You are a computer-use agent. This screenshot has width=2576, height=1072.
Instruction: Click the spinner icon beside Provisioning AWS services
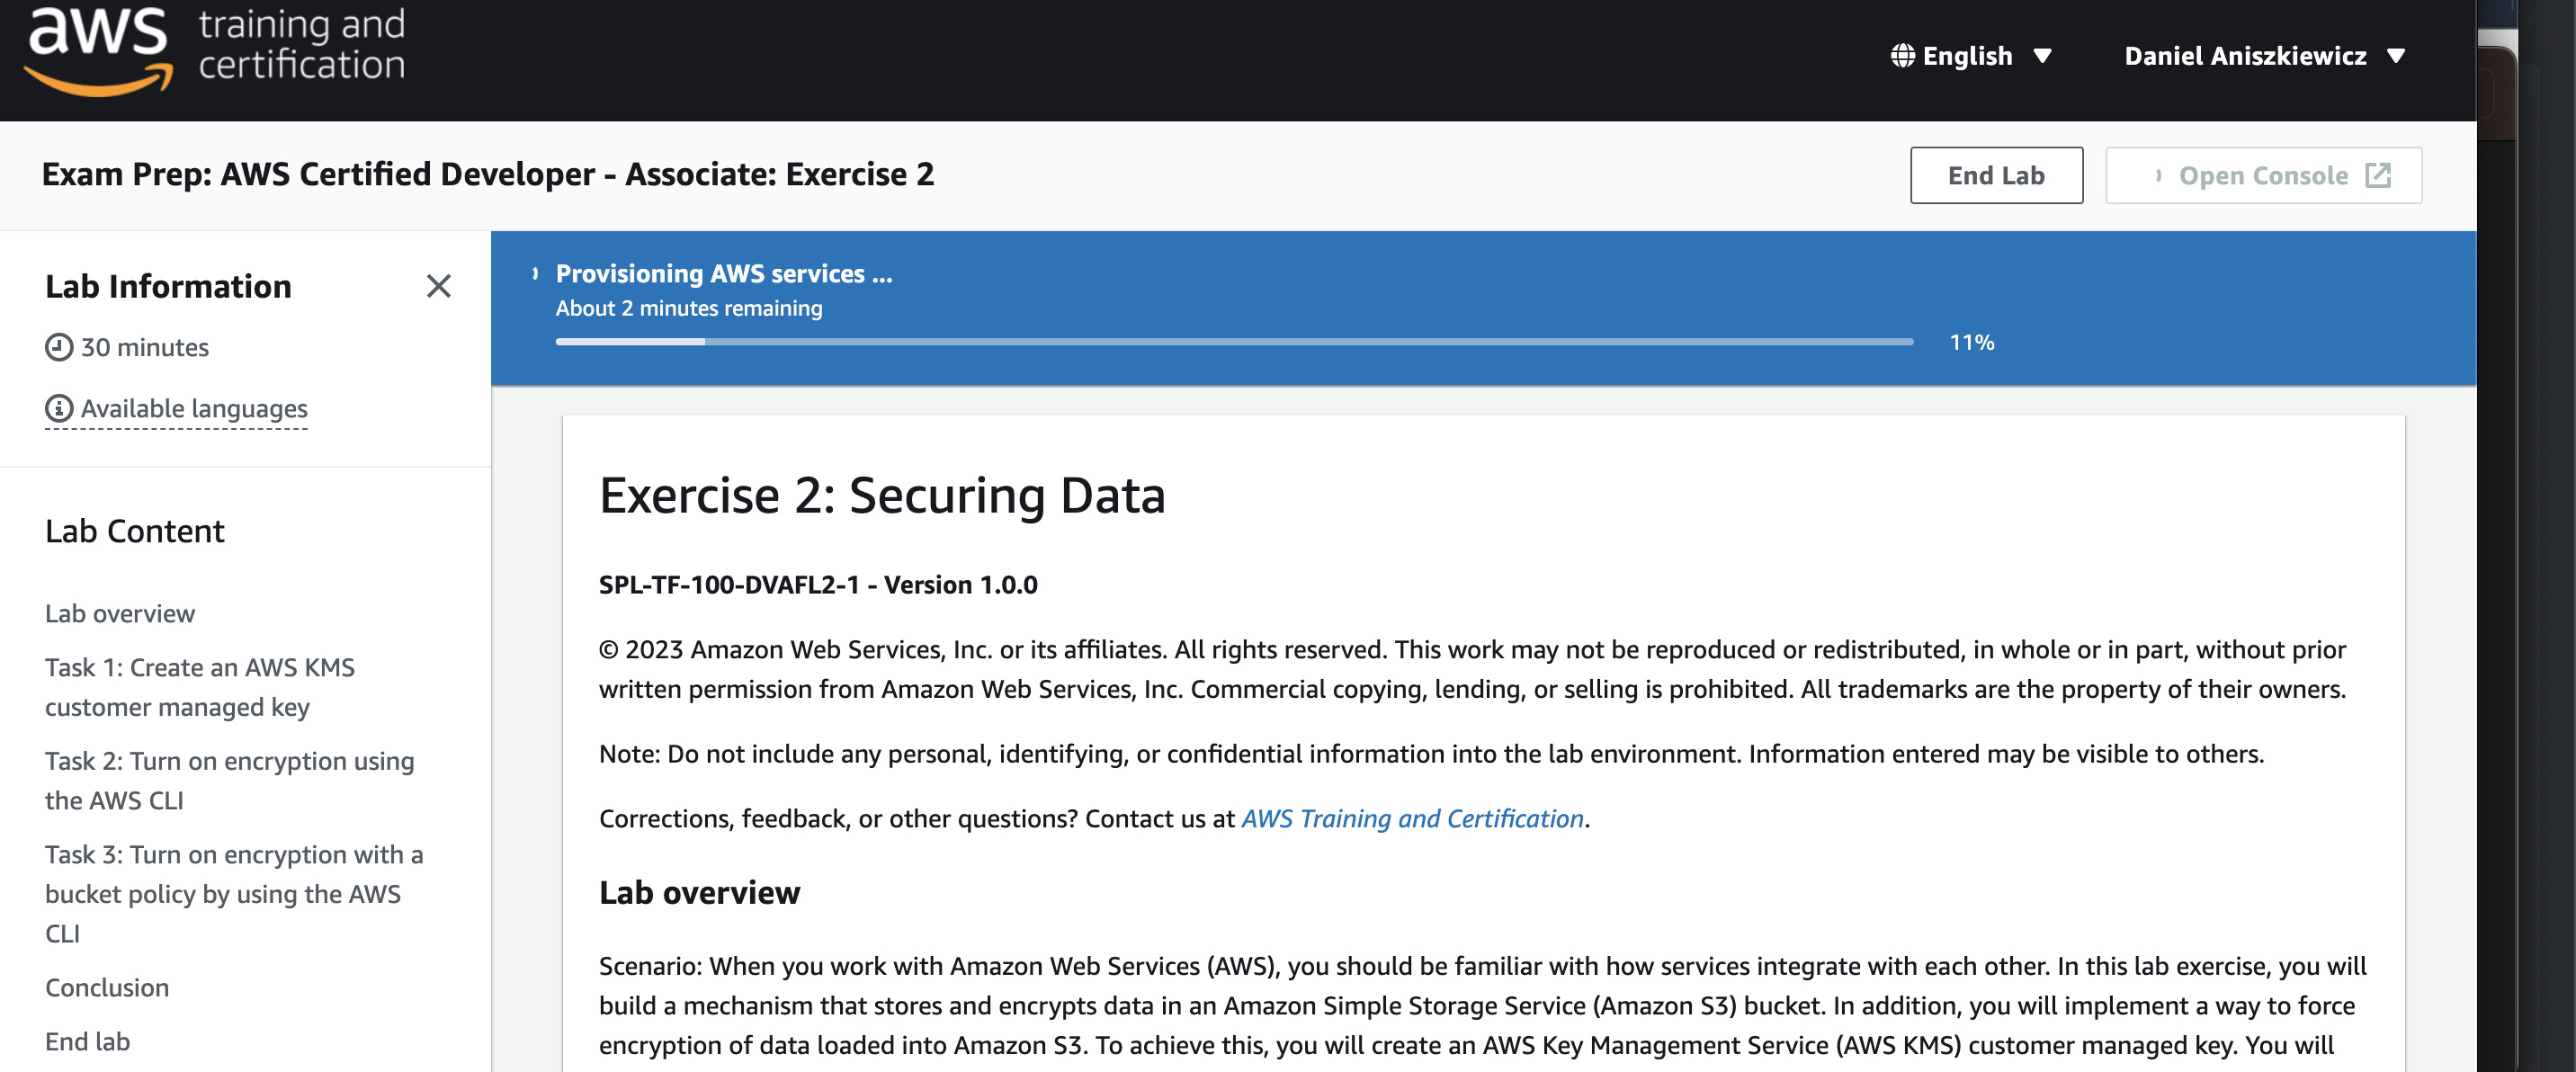(x=535, y=273)
